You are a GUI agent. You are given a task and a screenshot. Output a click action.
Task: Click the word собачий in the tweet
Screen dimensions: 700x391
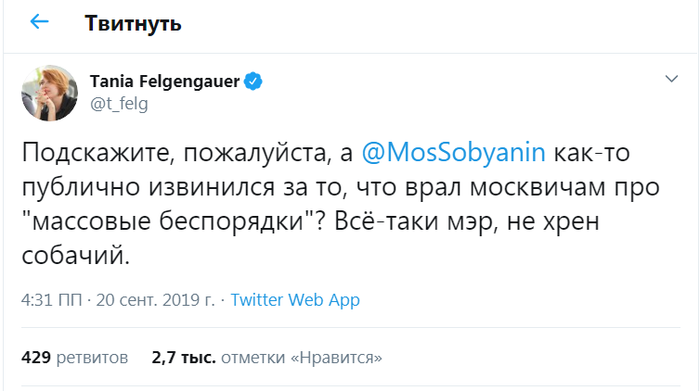tap(75, 256)
